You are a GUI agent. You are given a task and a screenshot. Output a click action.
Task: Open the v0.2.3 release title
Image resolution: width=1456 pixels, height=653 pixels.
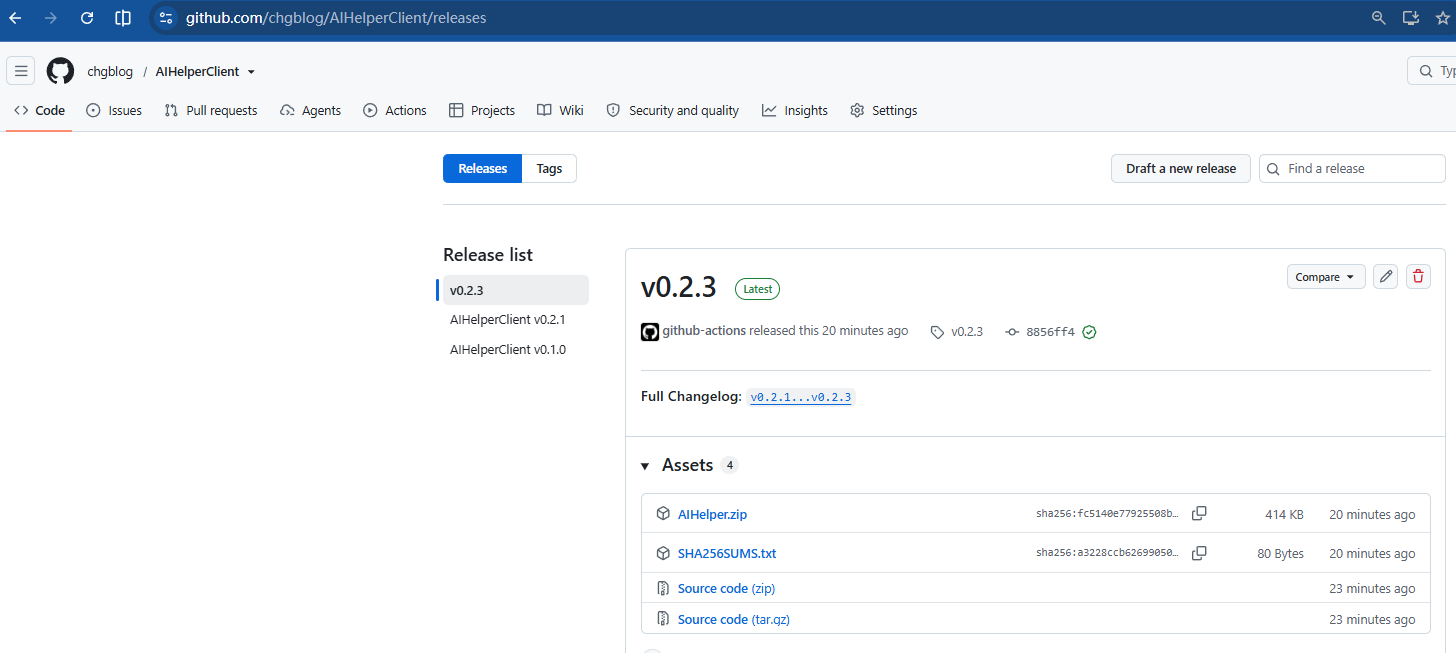pos(679,288)
